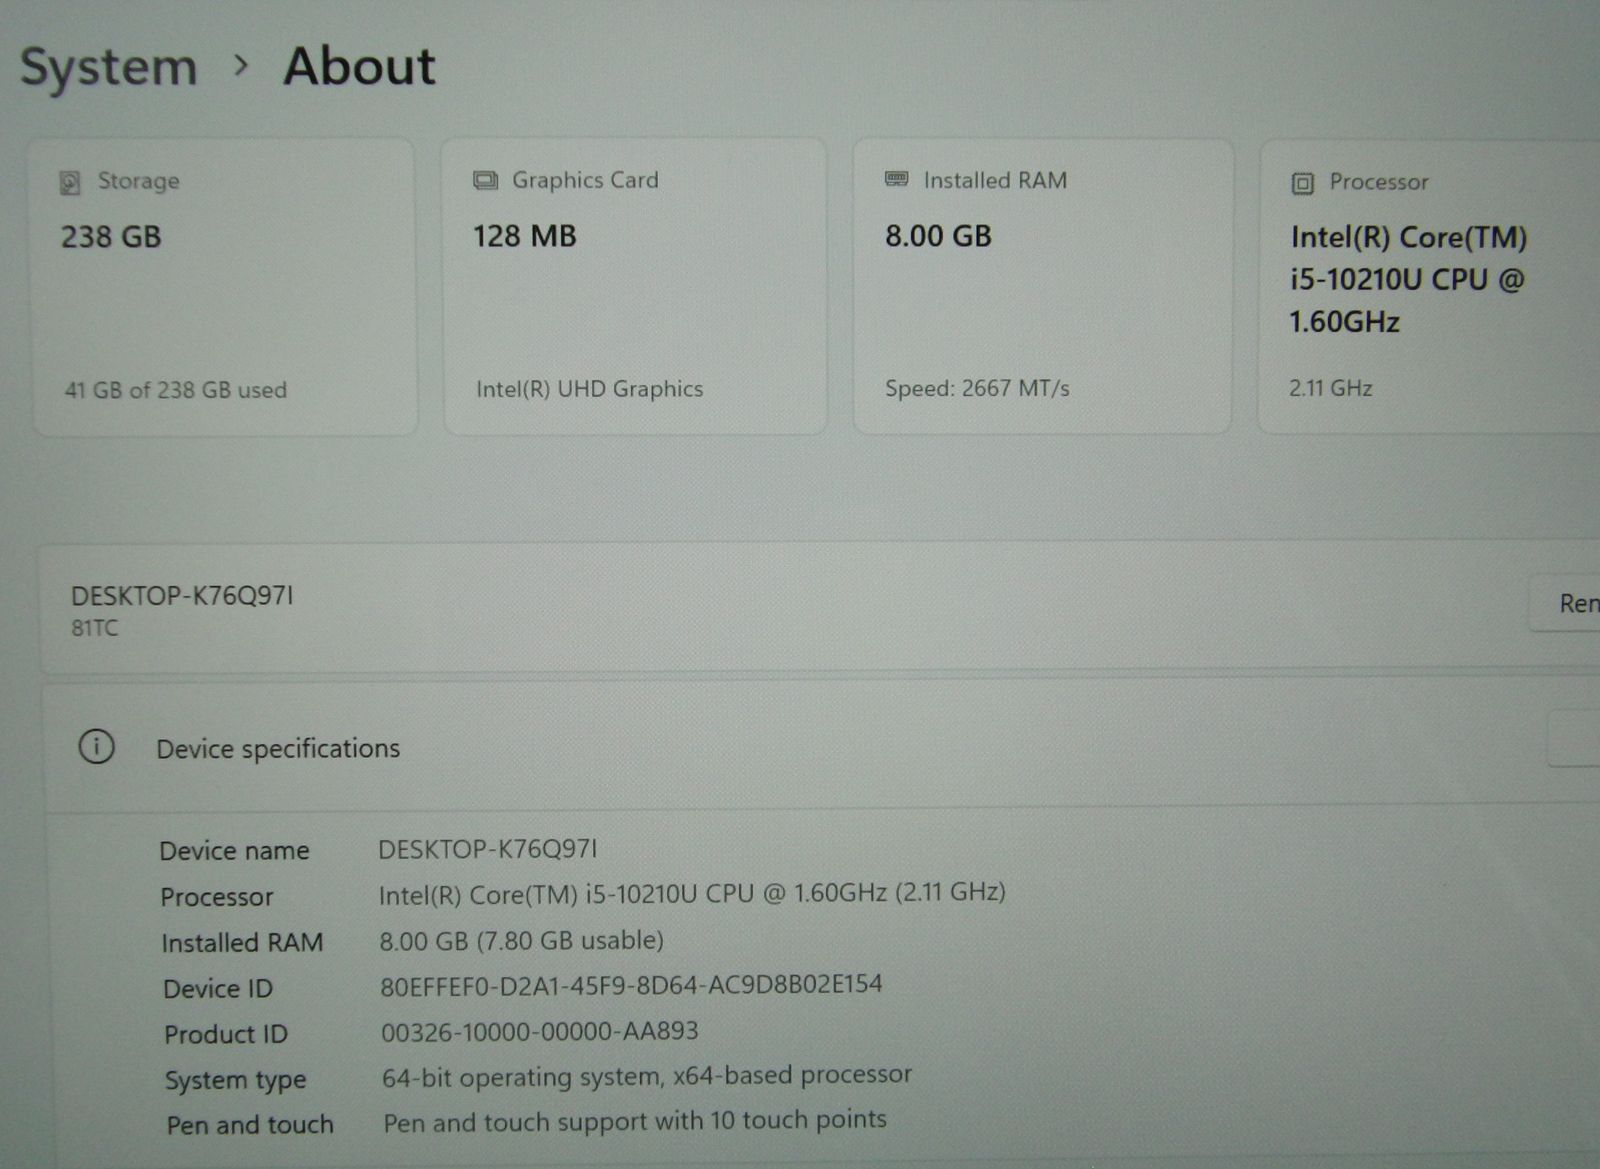This screenshot has width=1600, height=1169.
Task: Click the Installed RAM chip icon
Action: click(897, 179)
